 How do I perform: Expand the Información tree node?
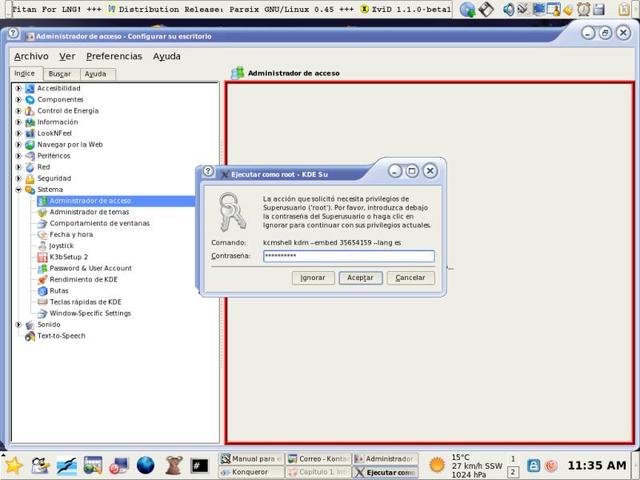tap(18, 122)
